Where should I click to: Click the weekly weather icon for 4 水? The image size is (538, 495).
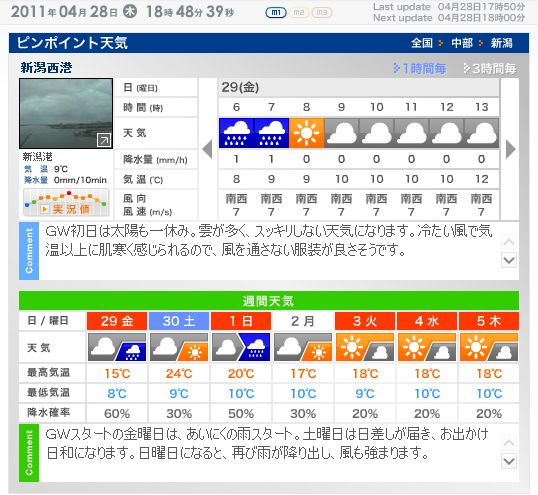click(427, 347)
